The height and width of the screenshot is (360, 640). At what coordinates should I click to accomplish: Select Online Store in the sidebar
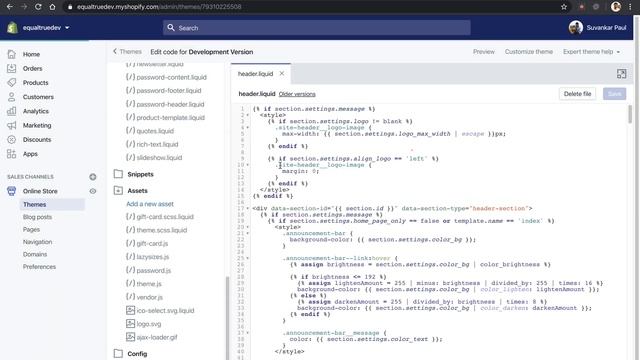(x=40, y=191)
